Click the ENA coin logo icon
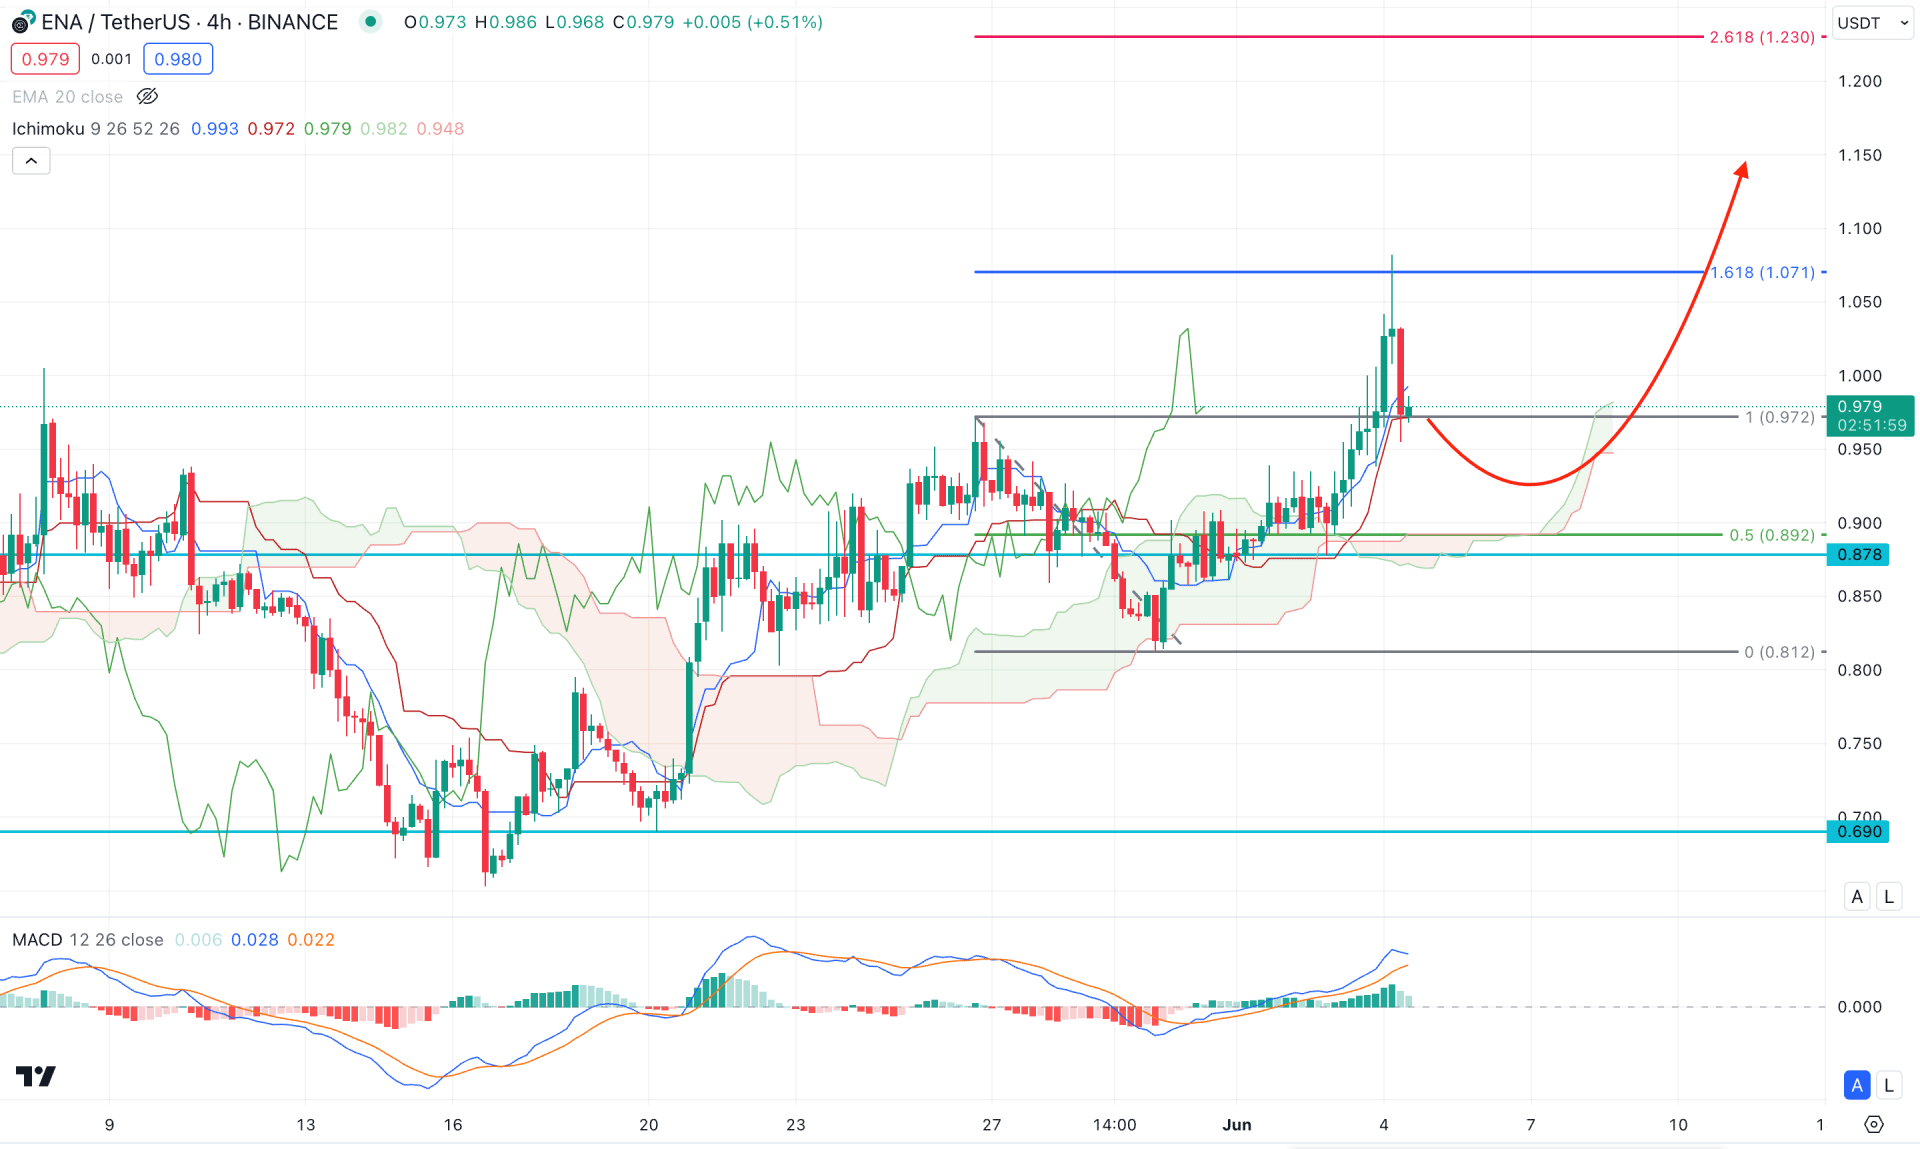 tap(22, 22)
